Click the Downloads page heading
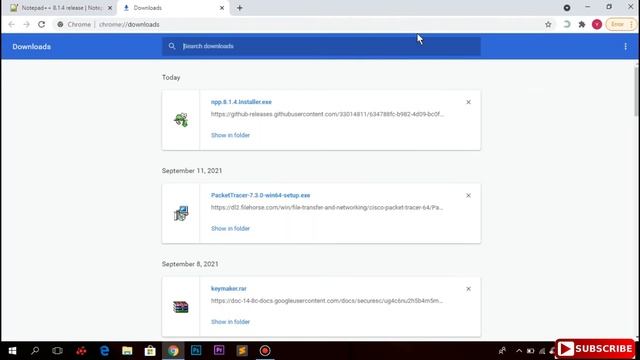This screenshot has width=640, height=360. tap(31, 47)
